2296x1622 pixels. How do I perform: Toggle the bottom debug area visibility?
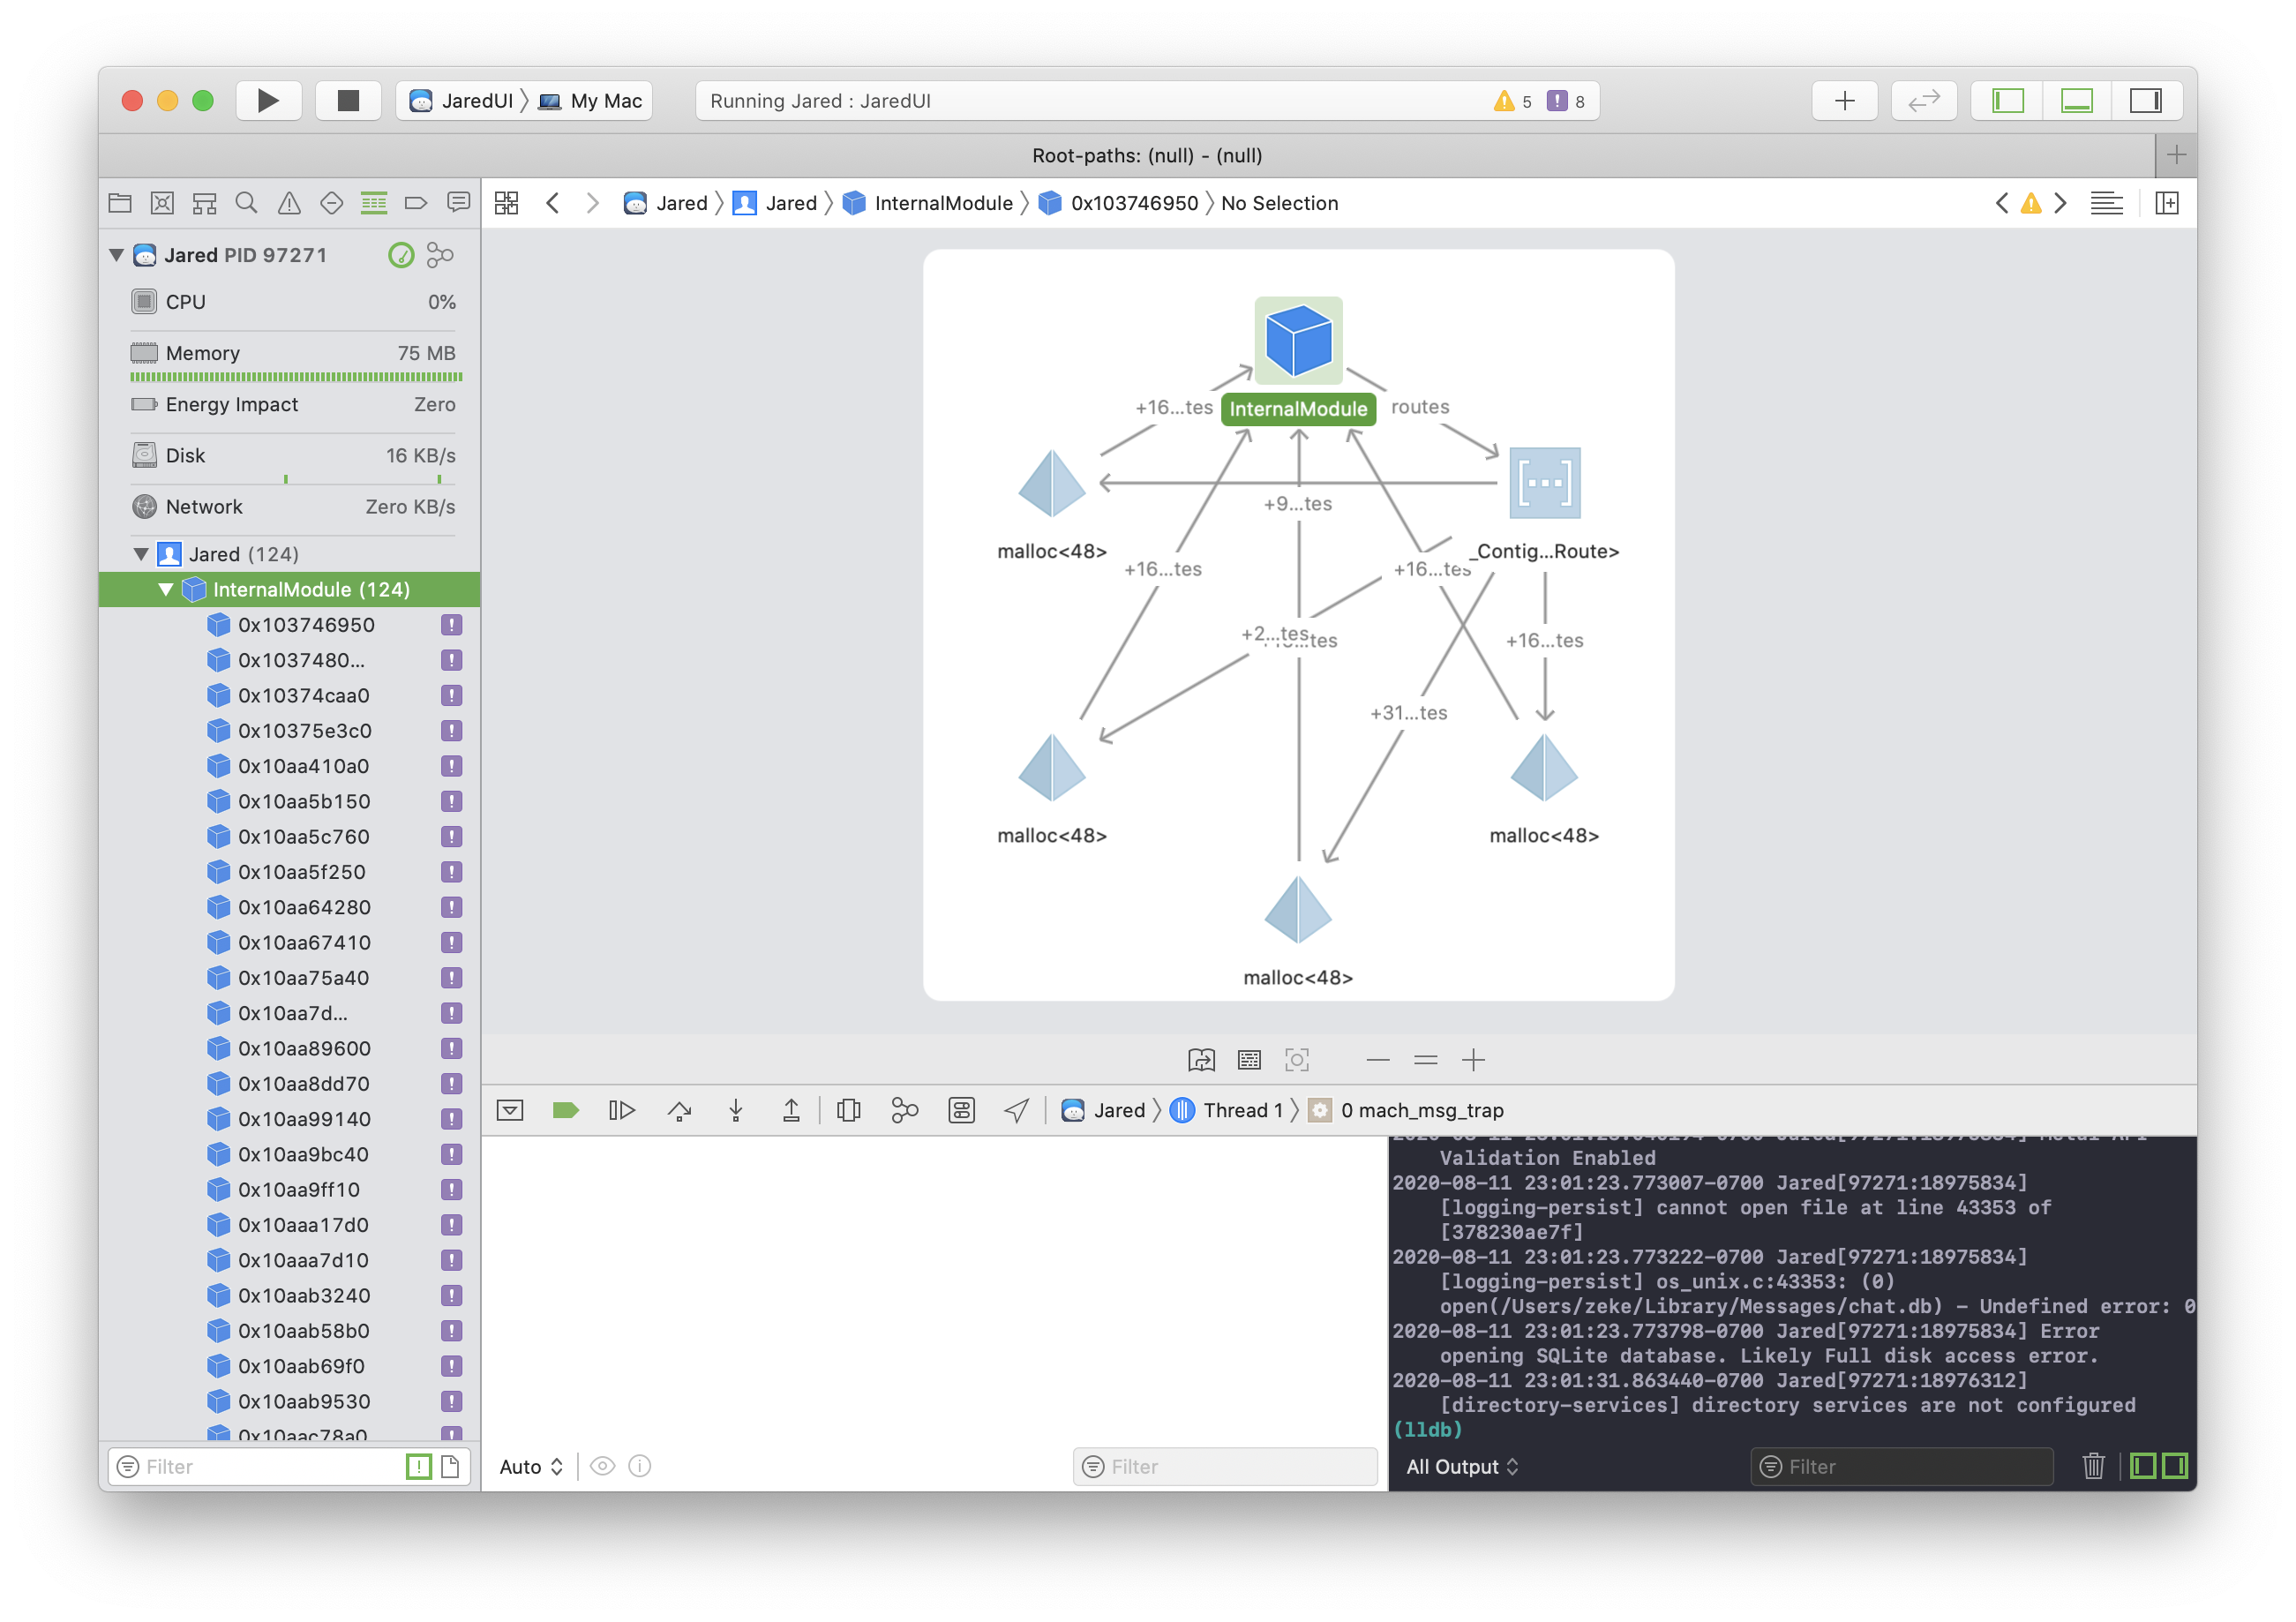[x=2077, y=101]
